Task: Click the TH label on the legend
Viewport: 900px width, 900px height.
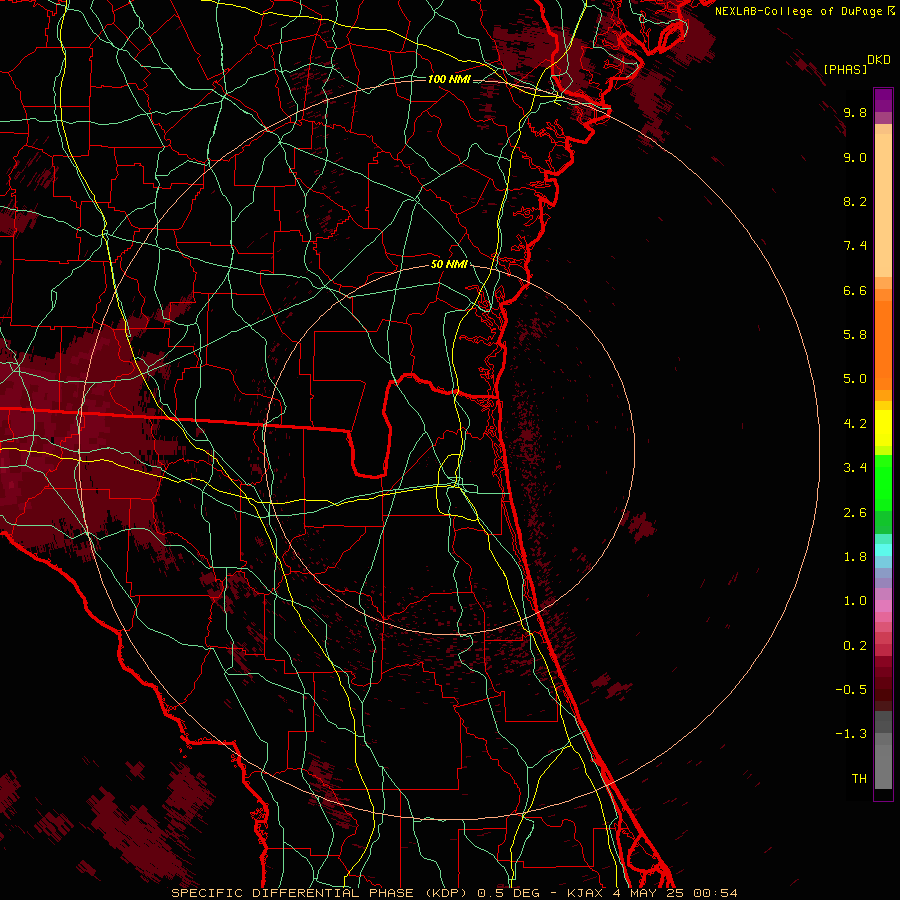Action: pos(859,779)
